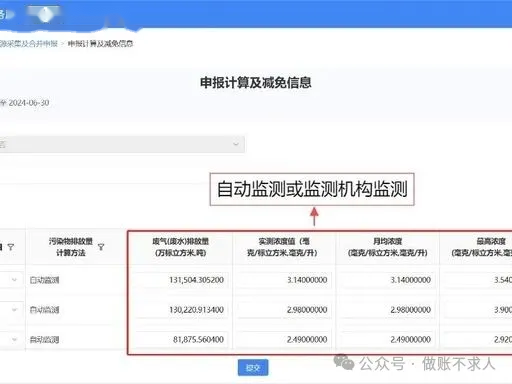
Task: Click the blue 提交 submit button
Action: click(253, 368)
